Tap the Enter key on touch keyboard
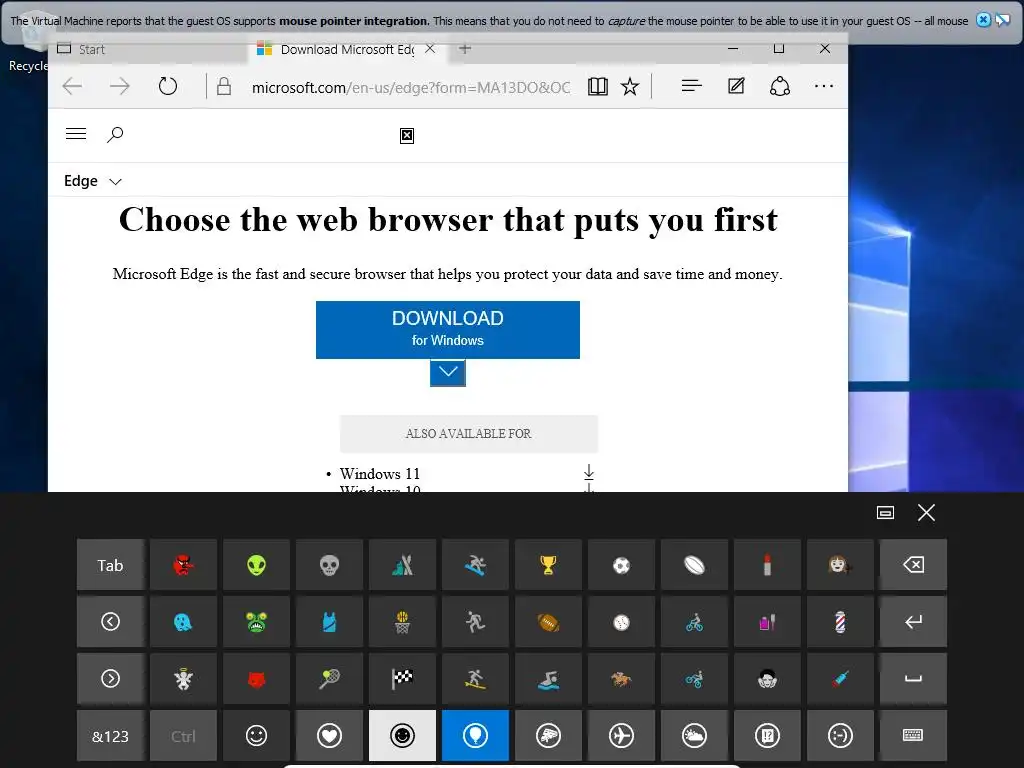Image resolution: width=1024 pixels, height=768 pixels. click(914, 622)
